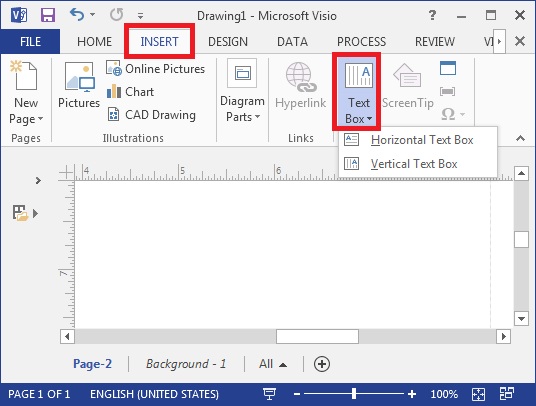Fit page to current window
Screen dimensions: 536x406
click(478, 394)
